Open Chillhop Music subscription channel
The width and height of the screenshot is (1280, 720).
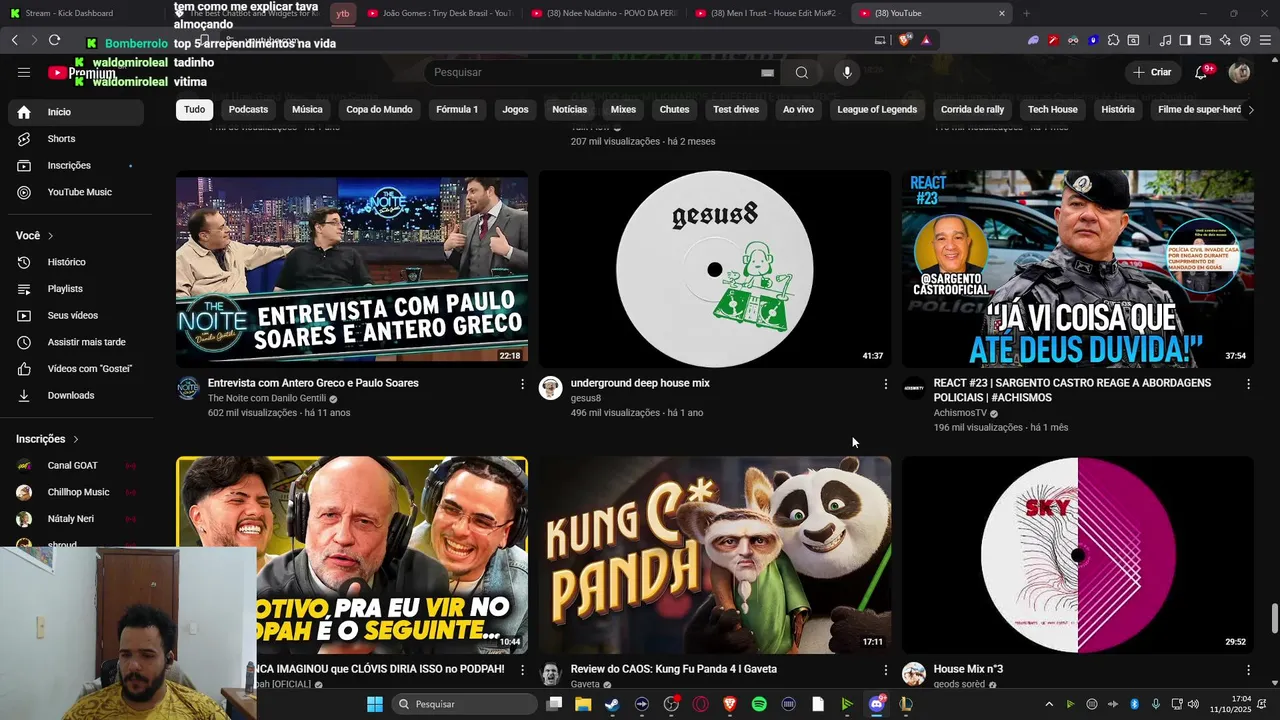76,492
